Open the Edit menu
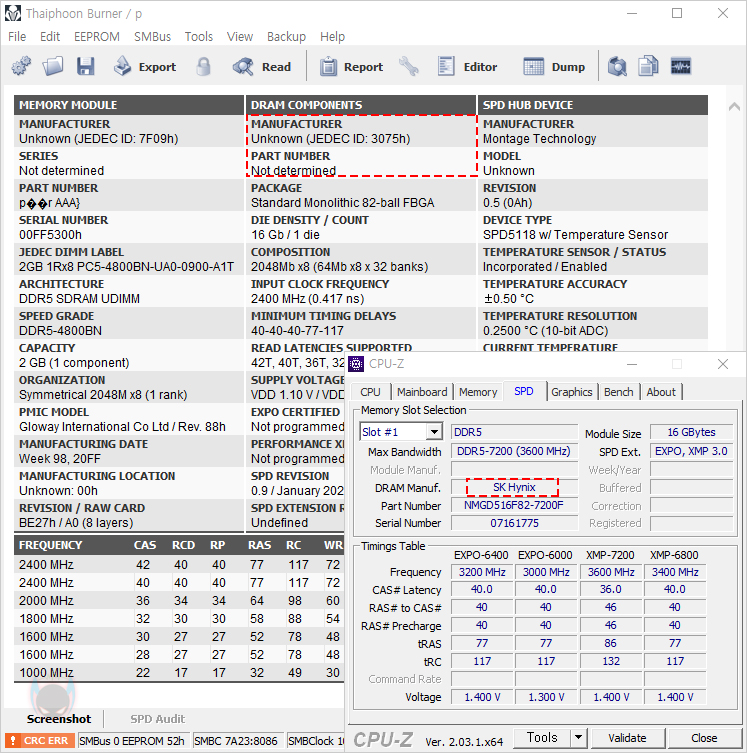 point(50,36)
